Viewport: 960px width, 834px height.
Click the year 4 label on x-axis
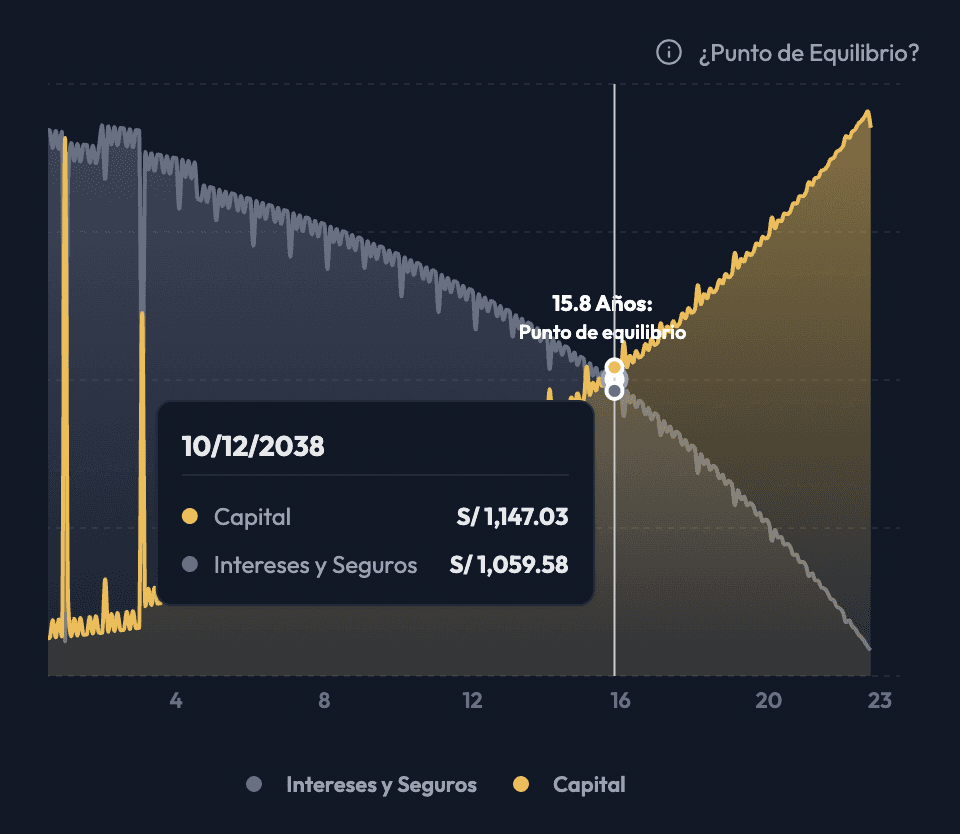click(x=176, y=700)
